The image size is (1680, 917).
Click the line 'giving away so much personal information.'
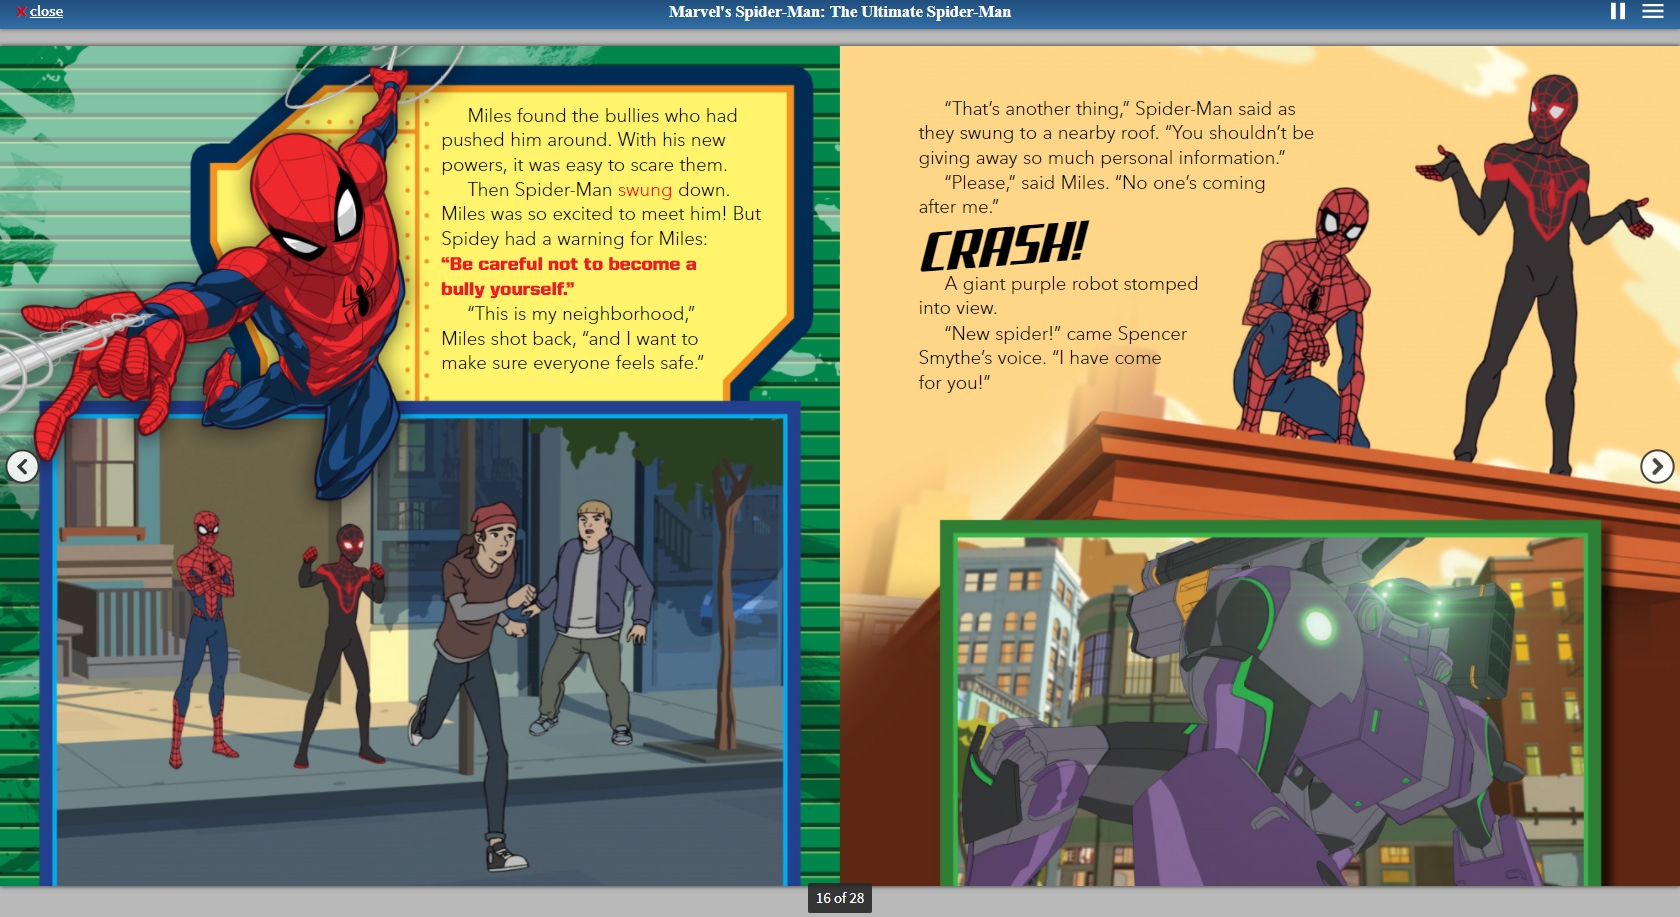[x=1102, y=158]
